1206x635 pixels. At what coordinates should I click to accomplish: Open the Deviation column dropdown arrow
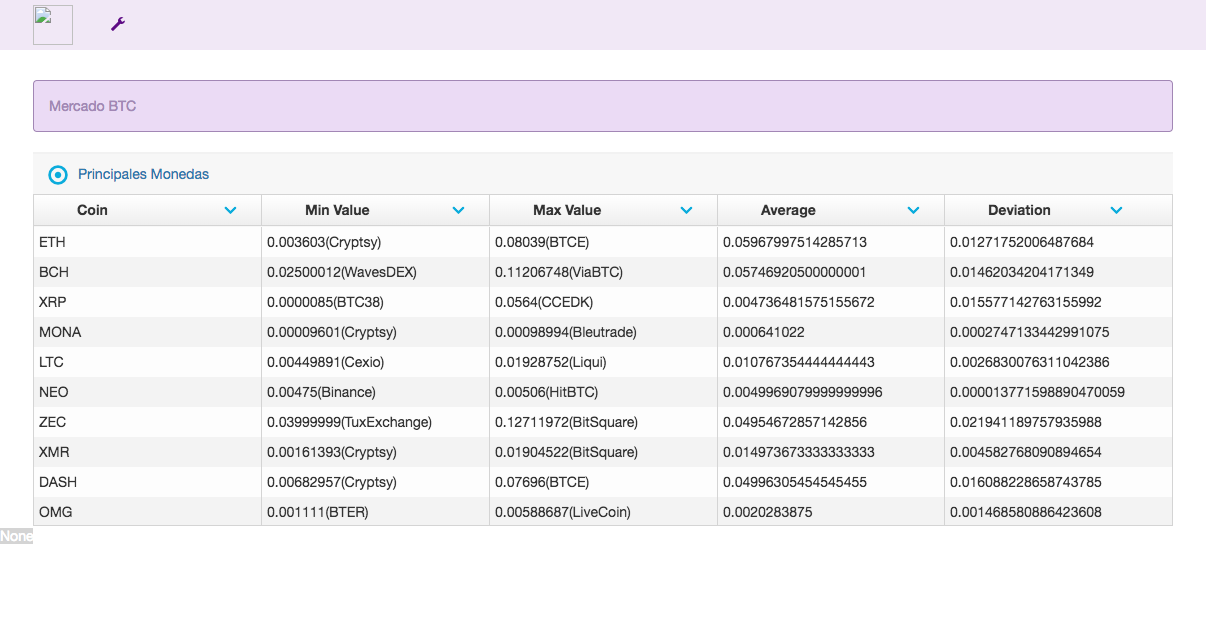1117,210
